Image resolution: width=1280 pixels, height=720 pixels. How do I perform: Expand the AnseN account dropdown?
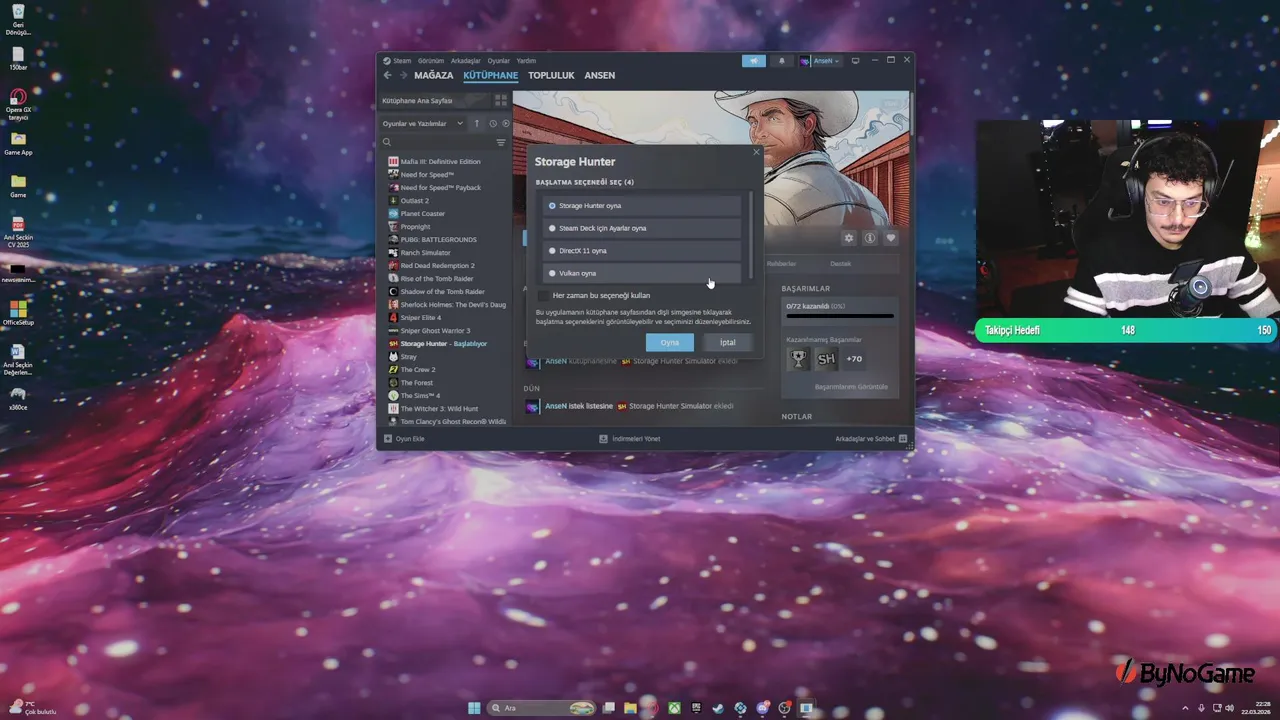pos(821,61)
